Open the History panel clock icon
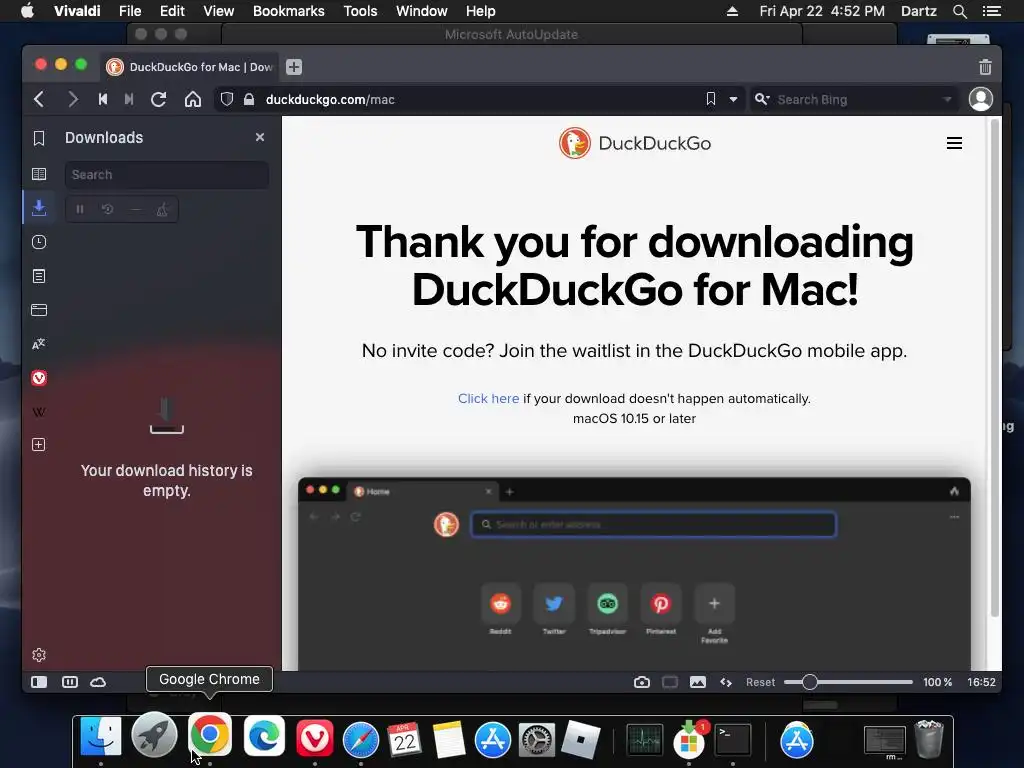The width and height of the screenshot is (1024, 768). [x=39, y=242]
